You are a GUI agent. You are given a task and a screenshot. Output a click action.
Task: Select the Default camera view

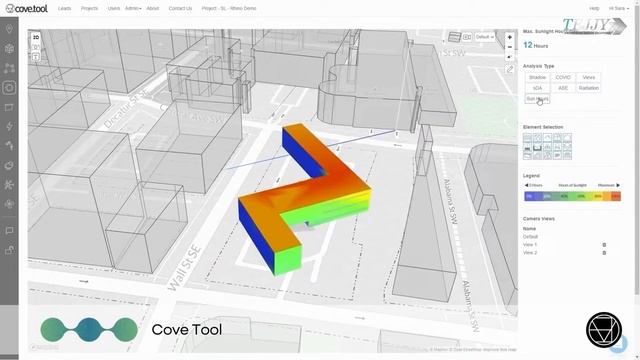coord(530,237)
